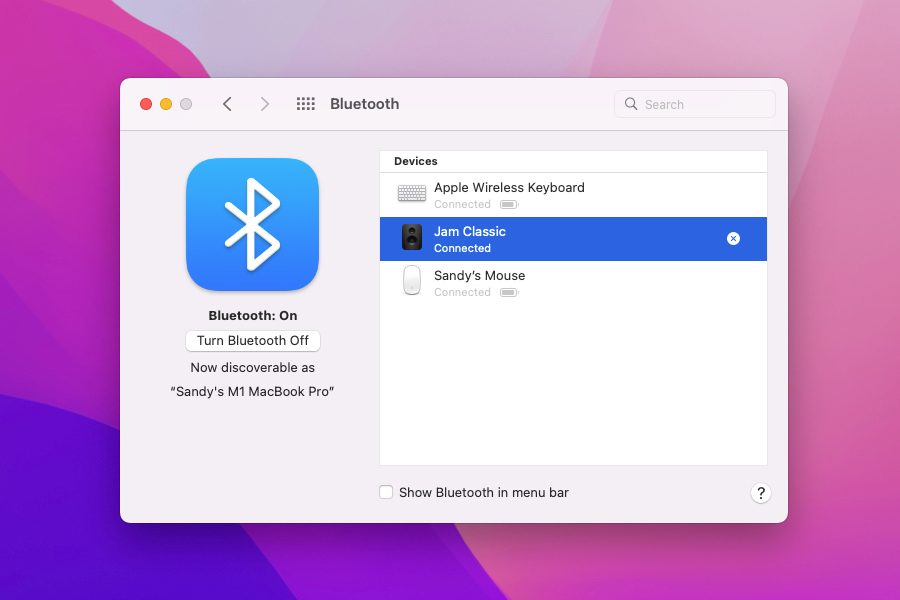Click the large Bluetooth logo icon
Image resolution: width=900 pixels, height=600 pixels.
253,224
